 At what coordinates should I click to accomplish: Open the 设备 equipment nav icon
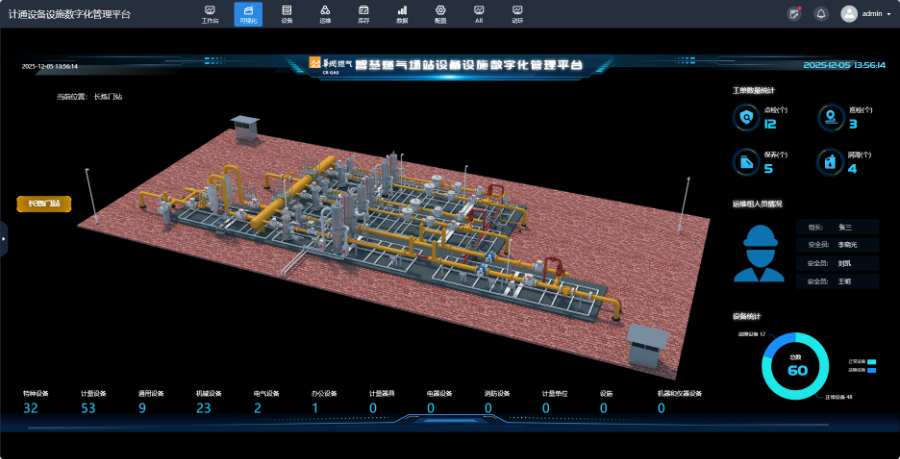coord(287,13)
